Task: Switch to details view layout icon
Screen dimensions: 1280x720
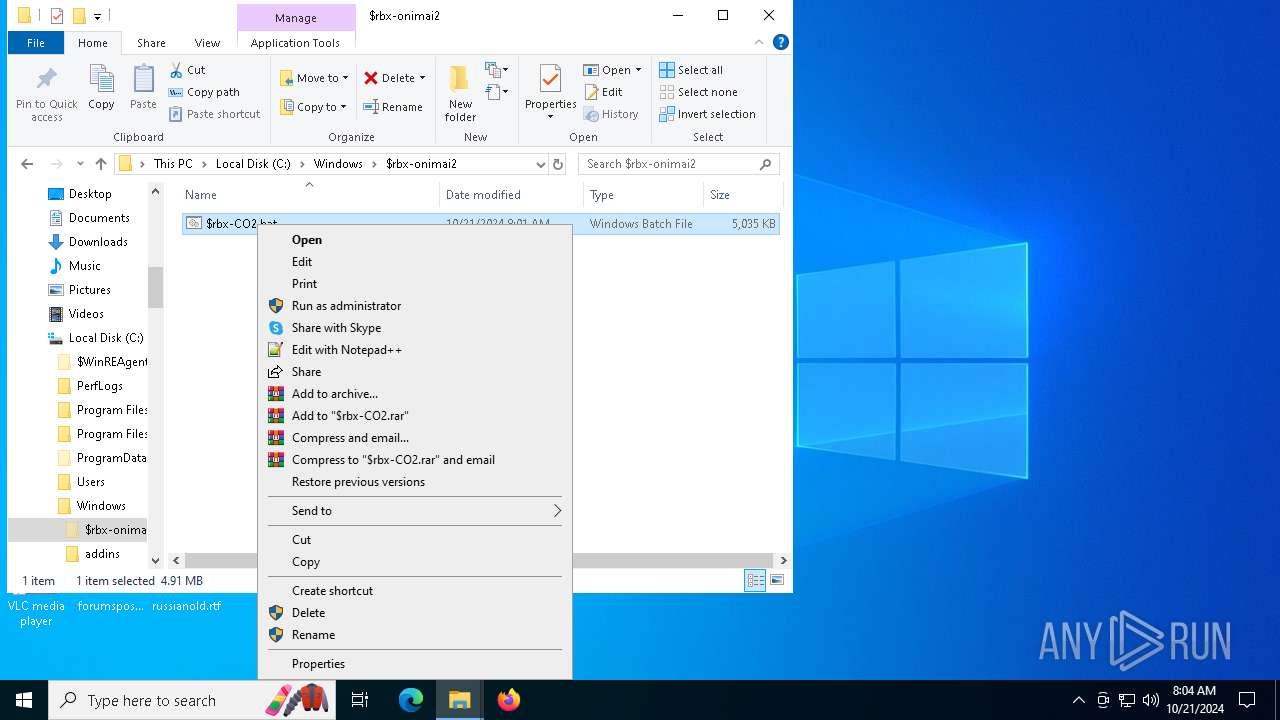Action: pyautogui.click(x=755, y=581)
